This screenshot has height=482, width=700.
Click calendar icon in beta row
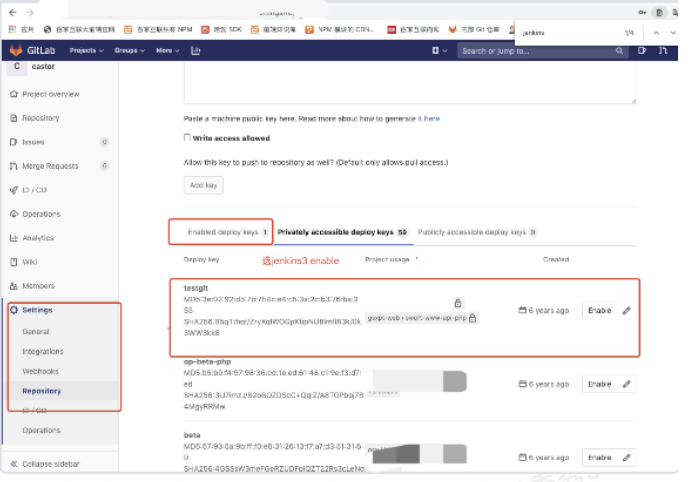click(522, 457)
